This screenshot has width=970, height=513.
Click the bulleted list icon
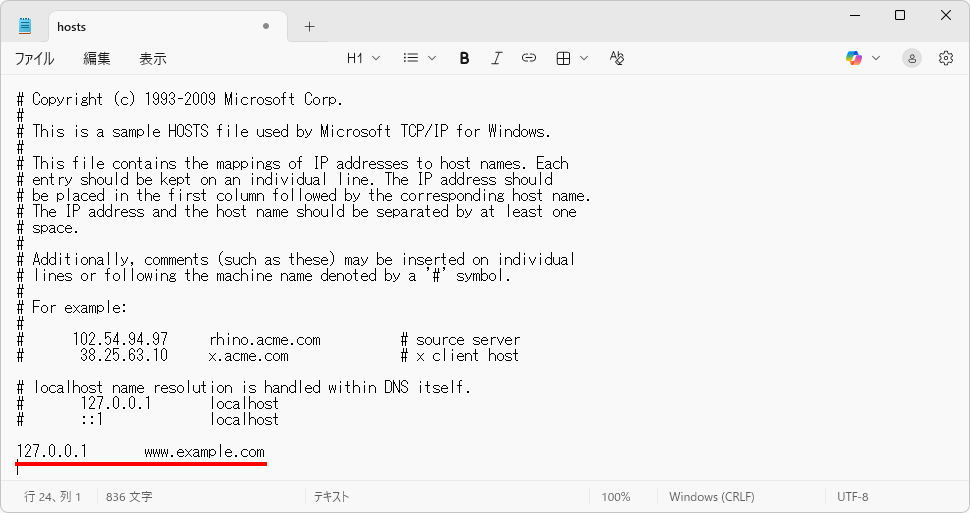pyautogui.click(x=411, y=58)
